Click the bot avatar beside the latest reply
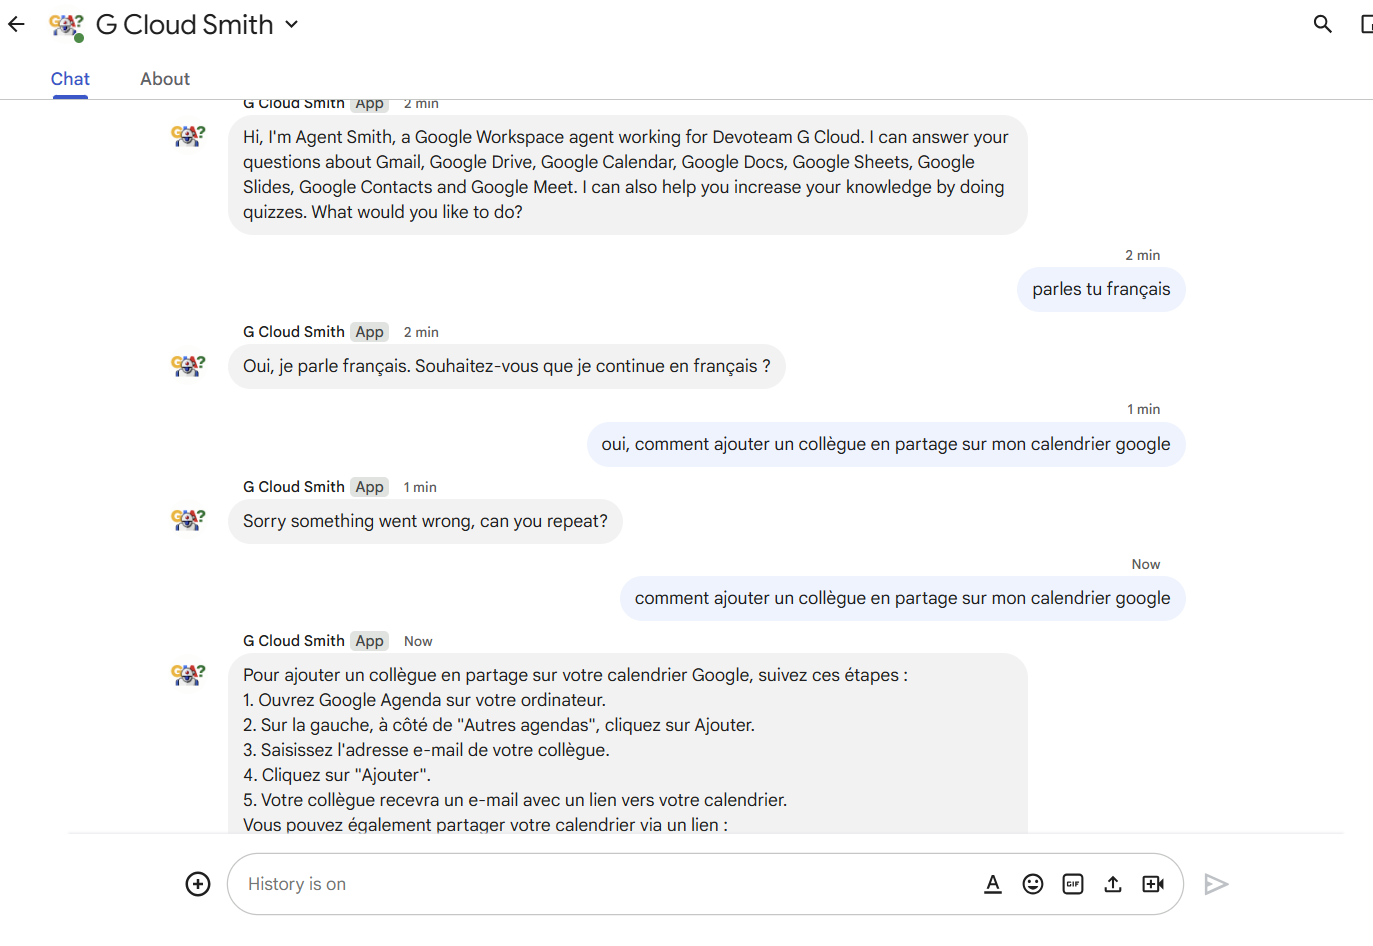The image size is (1373, 946). (x=188, y=674)
